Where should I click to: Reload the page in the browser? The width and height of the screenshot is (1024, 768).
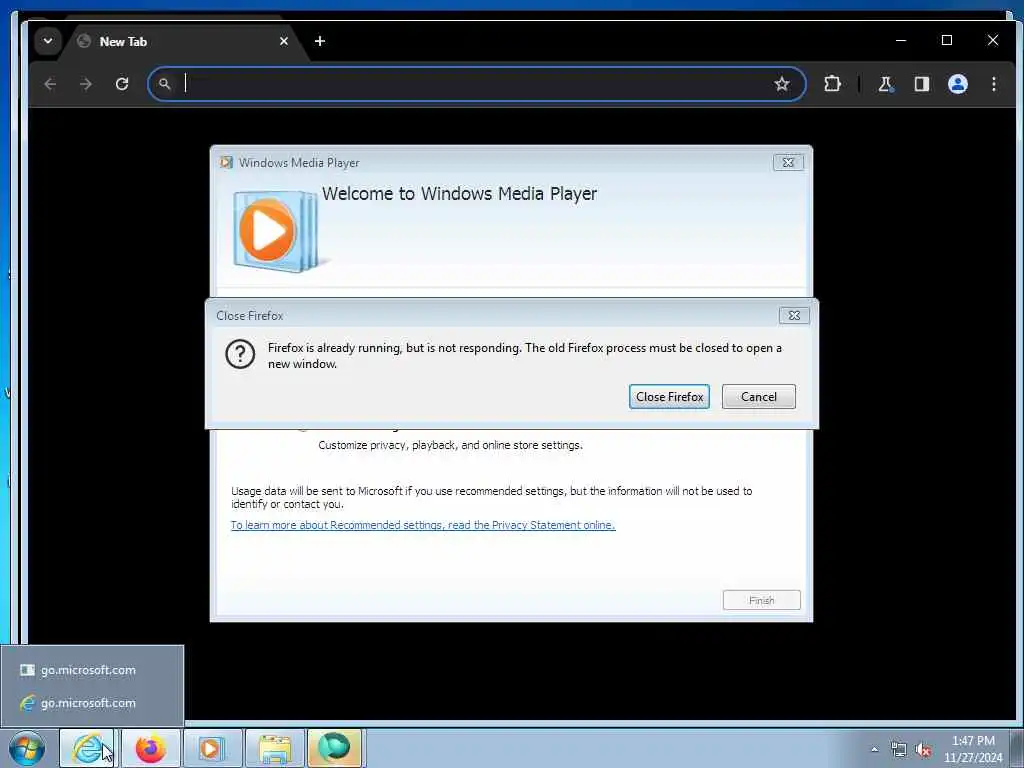[122, 84]
